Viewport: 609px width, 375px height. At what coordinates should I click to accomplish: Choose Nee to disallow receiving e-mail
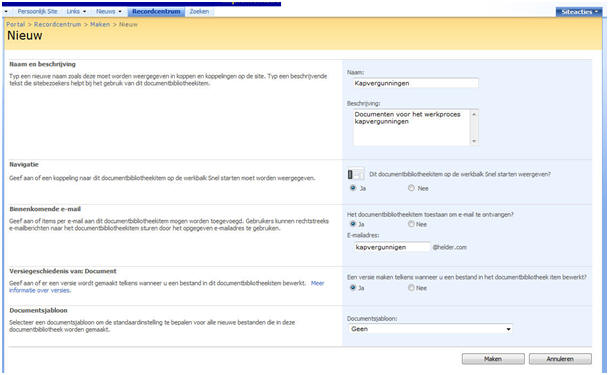click(411, 224)
